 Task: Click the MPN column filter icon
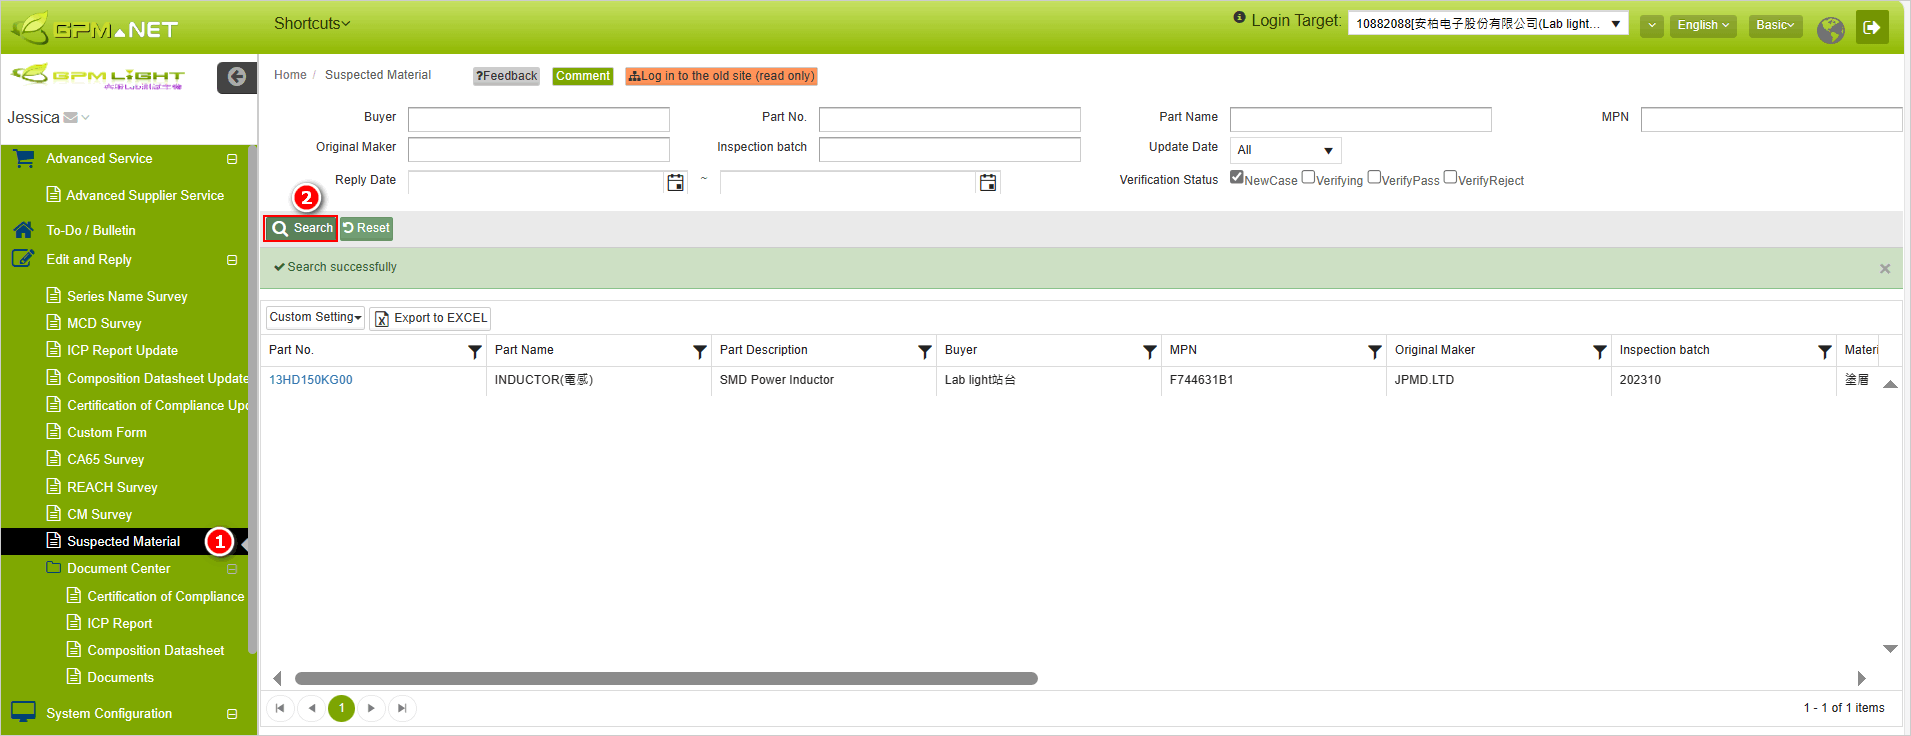(1375, 351)
